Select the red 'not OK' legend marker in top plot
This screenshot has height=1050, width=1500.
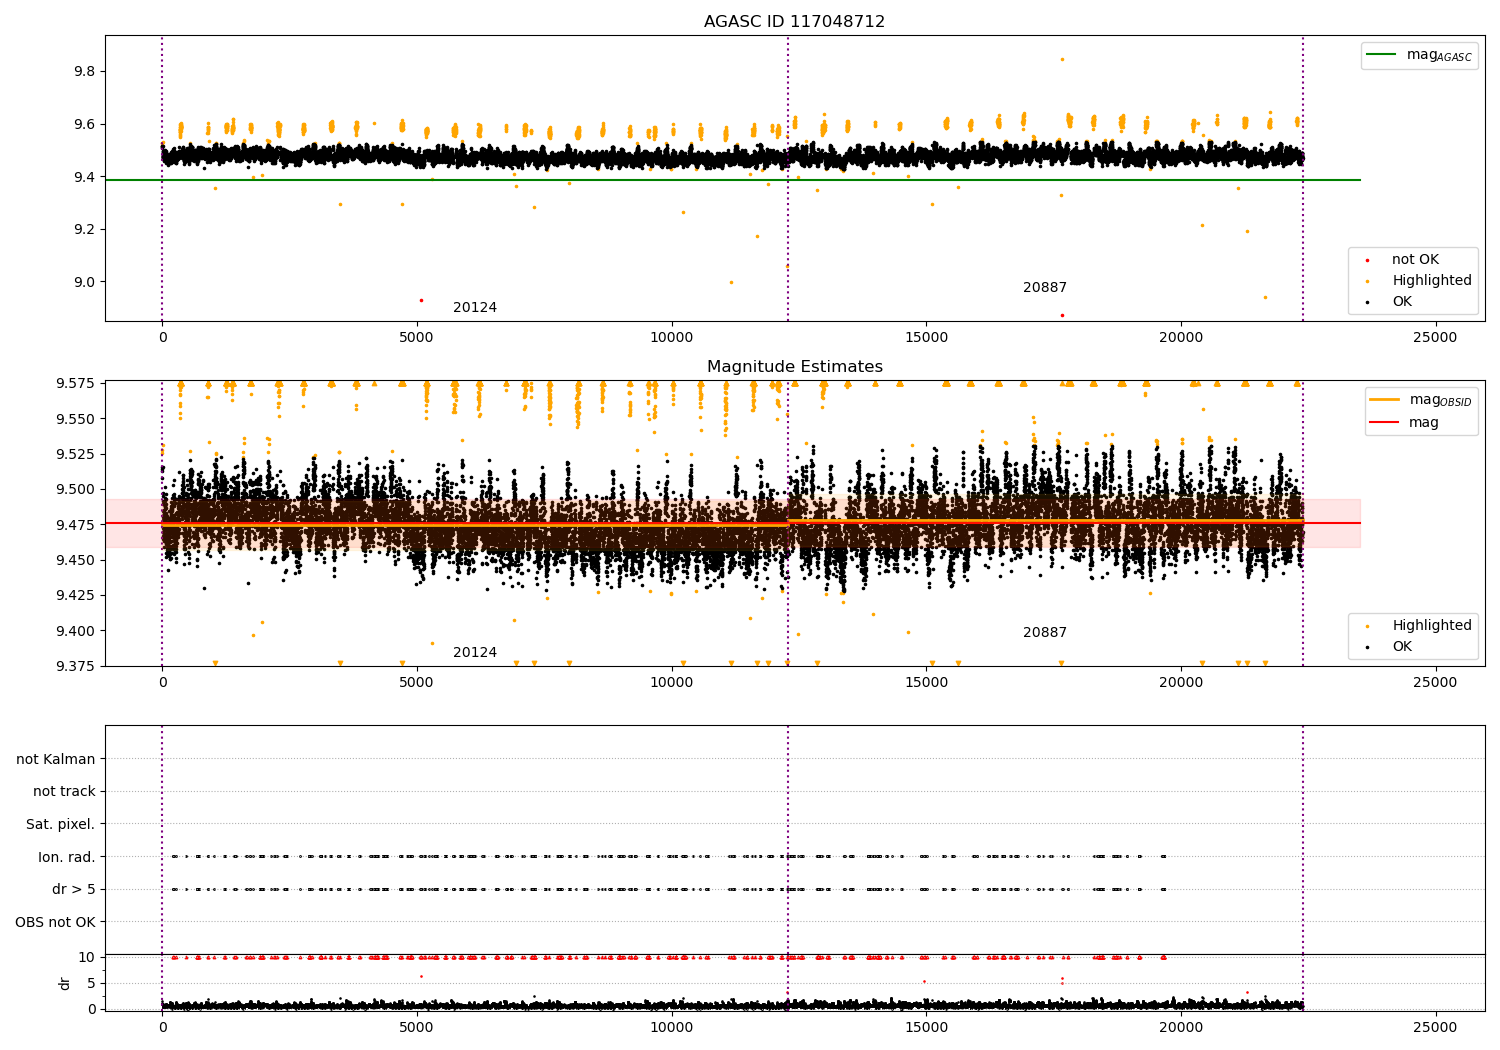click(1367, 260)
